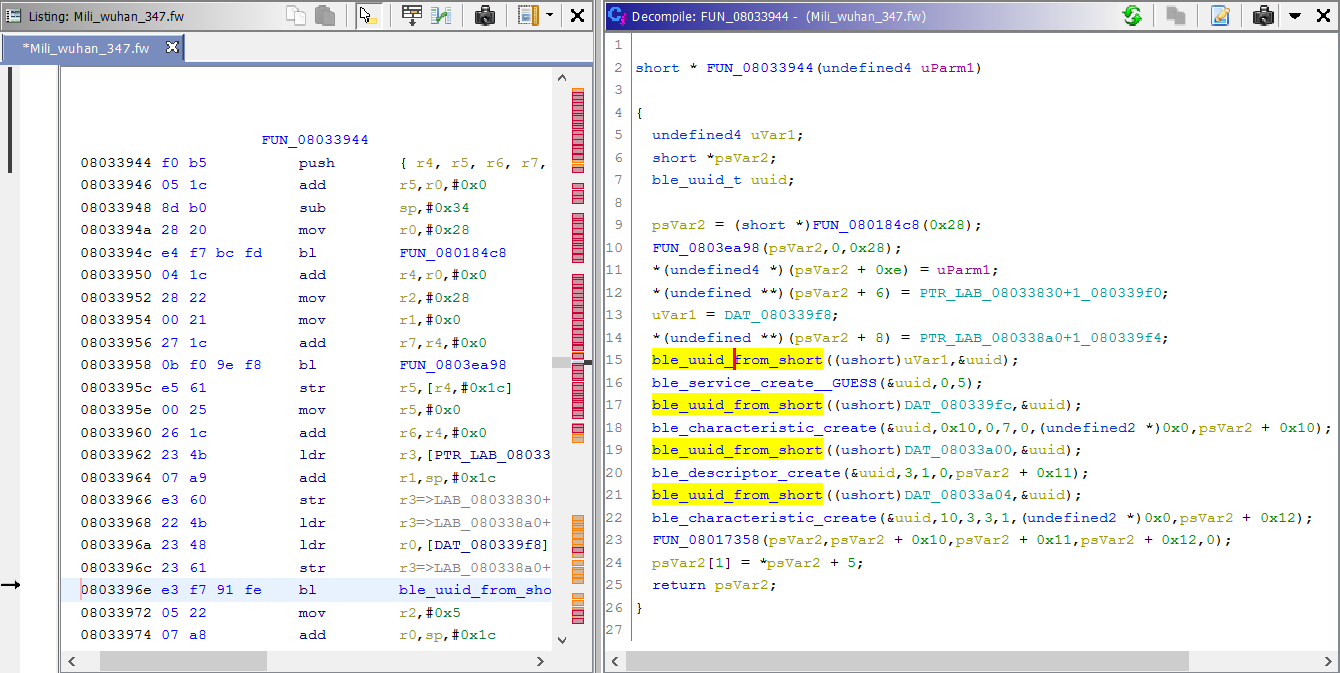
Task: Click bytes 'e4 f7 bc fd' in listing
Action: point(211,253)
